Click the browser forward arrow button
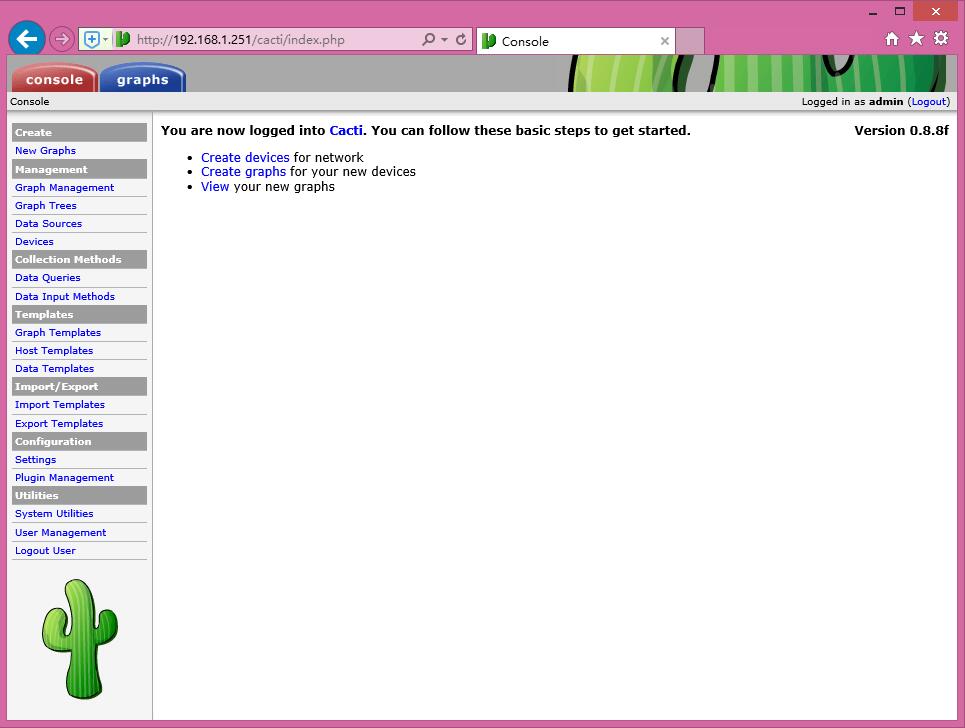965x728 pixels. (62, 39)
